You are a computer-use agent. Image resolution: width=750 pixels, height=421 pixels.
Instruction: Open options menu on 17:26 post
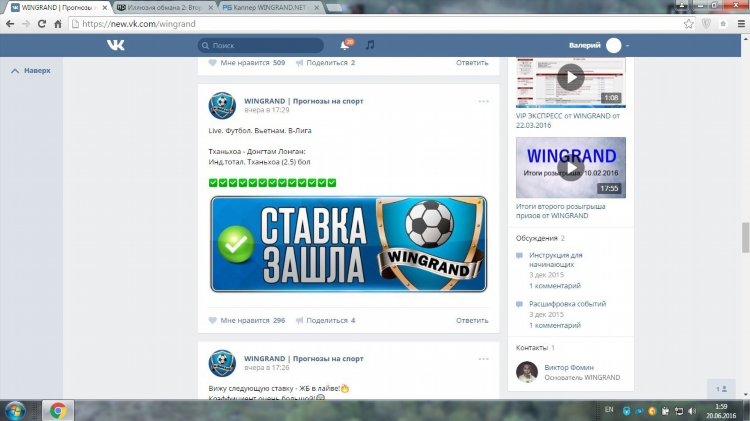[484, 359]
